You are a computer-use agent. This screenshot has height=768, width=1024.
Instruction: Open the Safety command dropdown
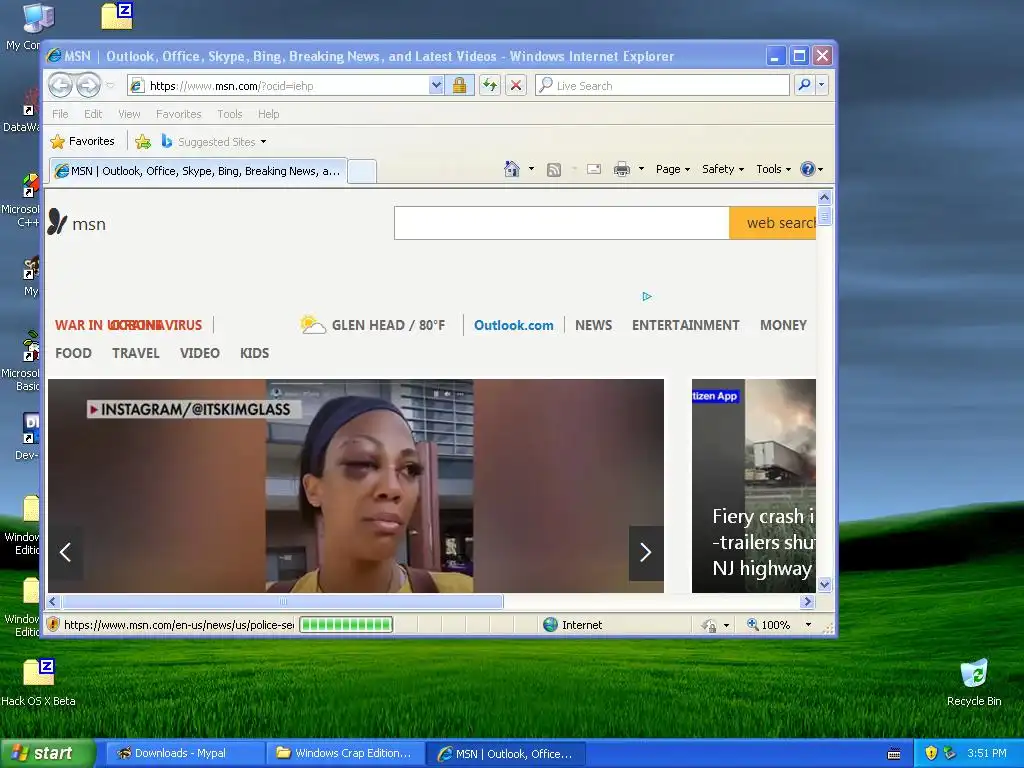coord(723,169)
